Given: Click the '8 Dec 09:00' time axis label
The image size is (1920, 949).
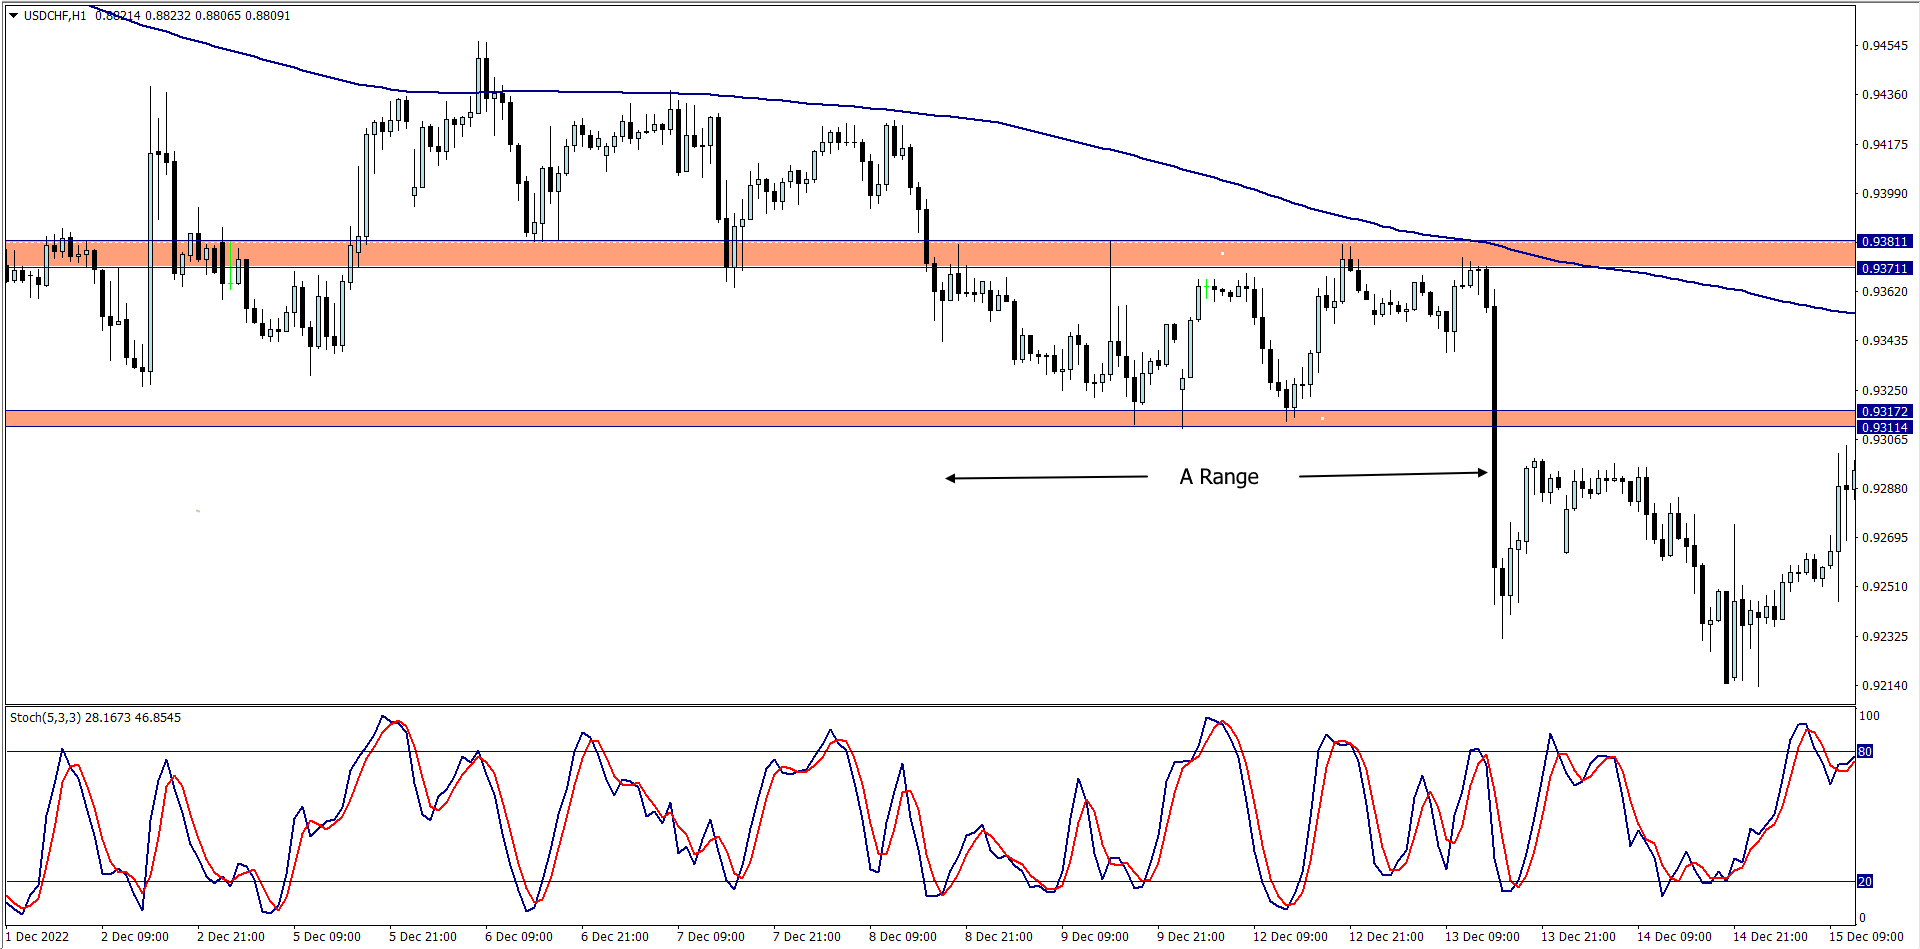Looking at the screenshot, I should [903, 937].
